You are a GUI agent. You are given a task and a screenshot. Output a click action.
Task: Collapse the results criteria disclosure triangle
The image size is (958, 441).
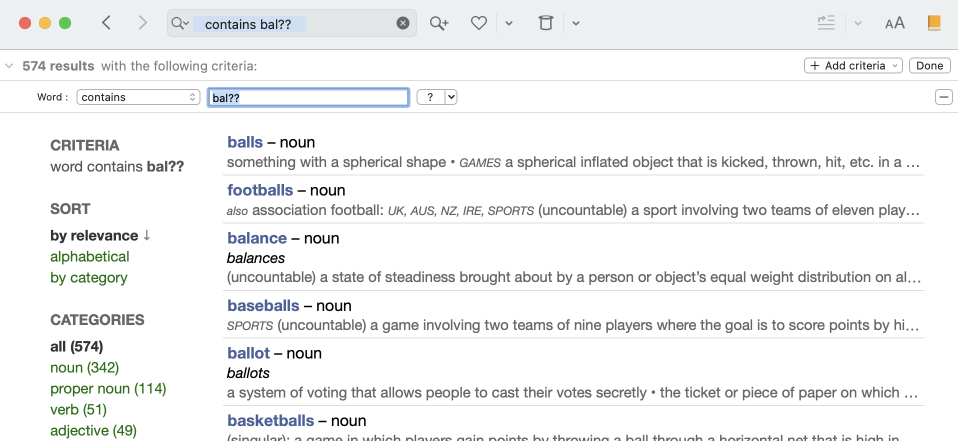[x=9, y=66]
